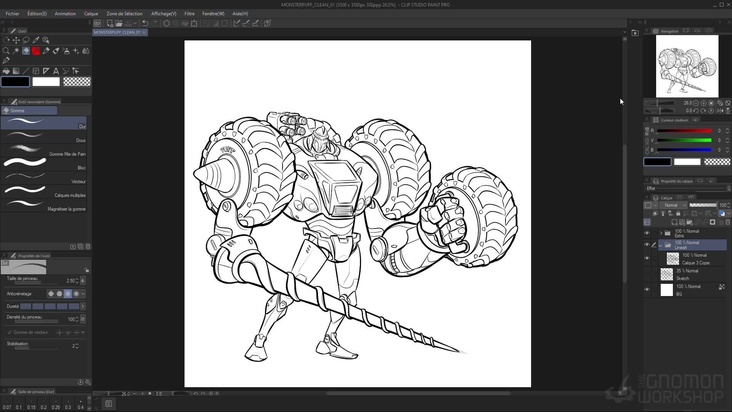Screen dimensions: 732x412
Task: Select the Figure line tool
Action: click(26, 71)
